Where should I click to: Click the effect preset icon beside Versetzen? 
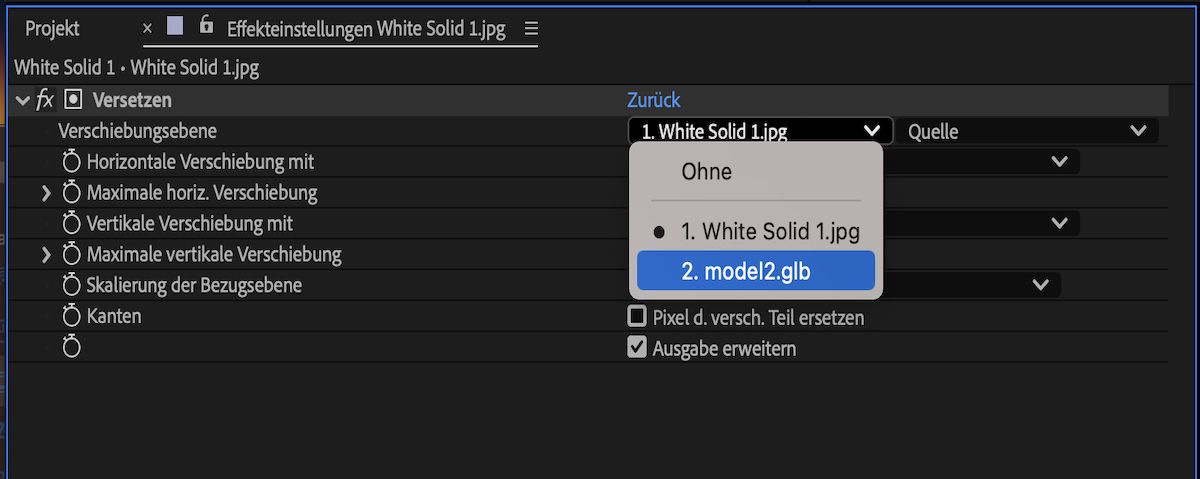[72, 100]
